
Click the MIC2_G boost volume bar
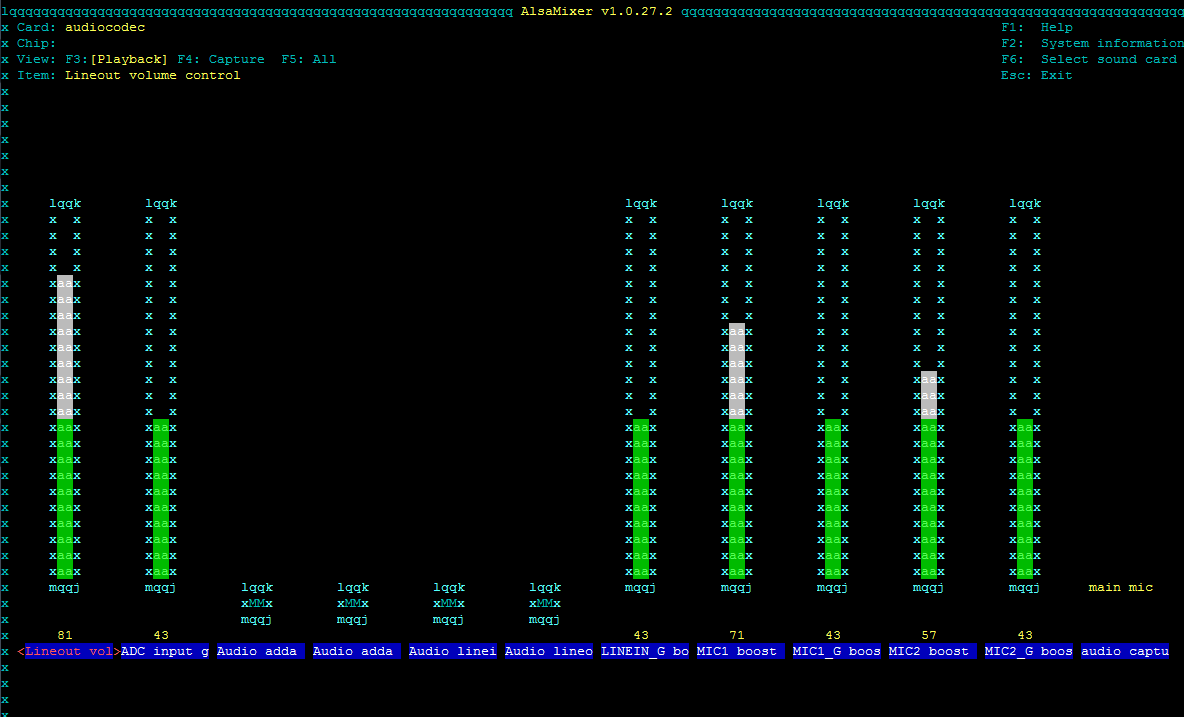[x=1025, y=395]
